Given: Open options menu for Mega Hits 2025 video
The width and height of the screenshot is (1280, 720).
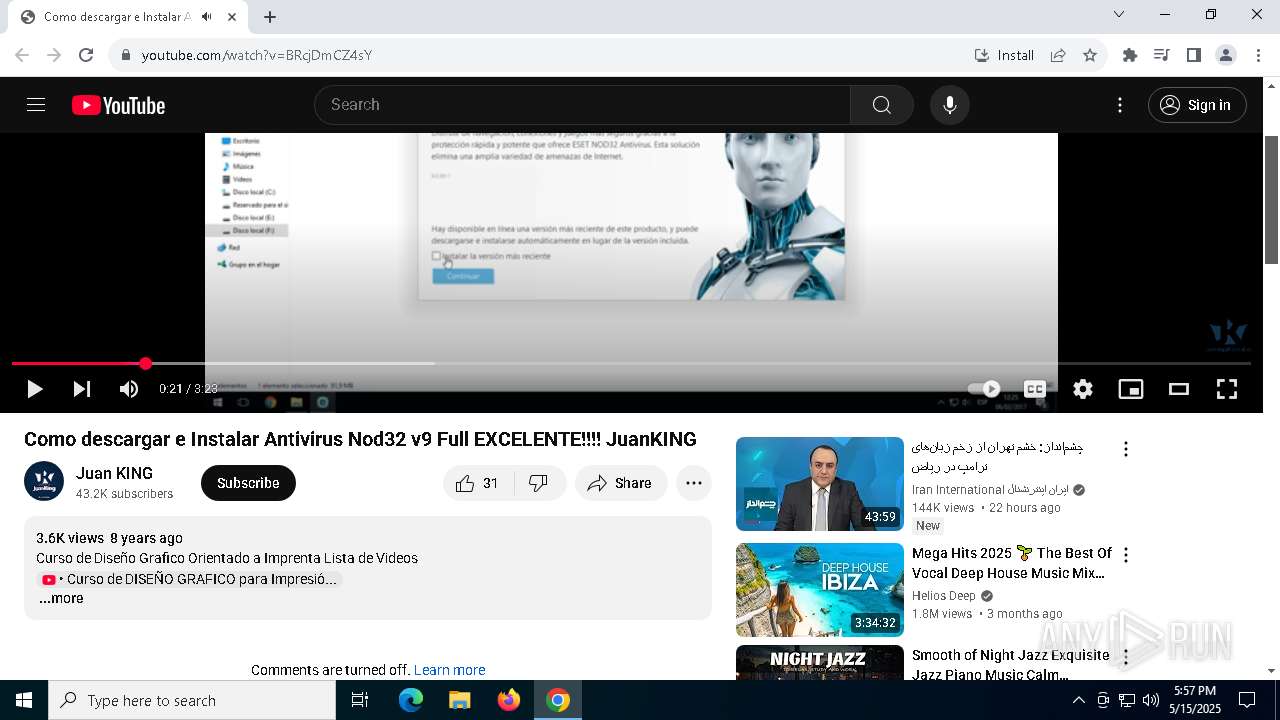Looking at the screenshot, I should coord(1126,555).
